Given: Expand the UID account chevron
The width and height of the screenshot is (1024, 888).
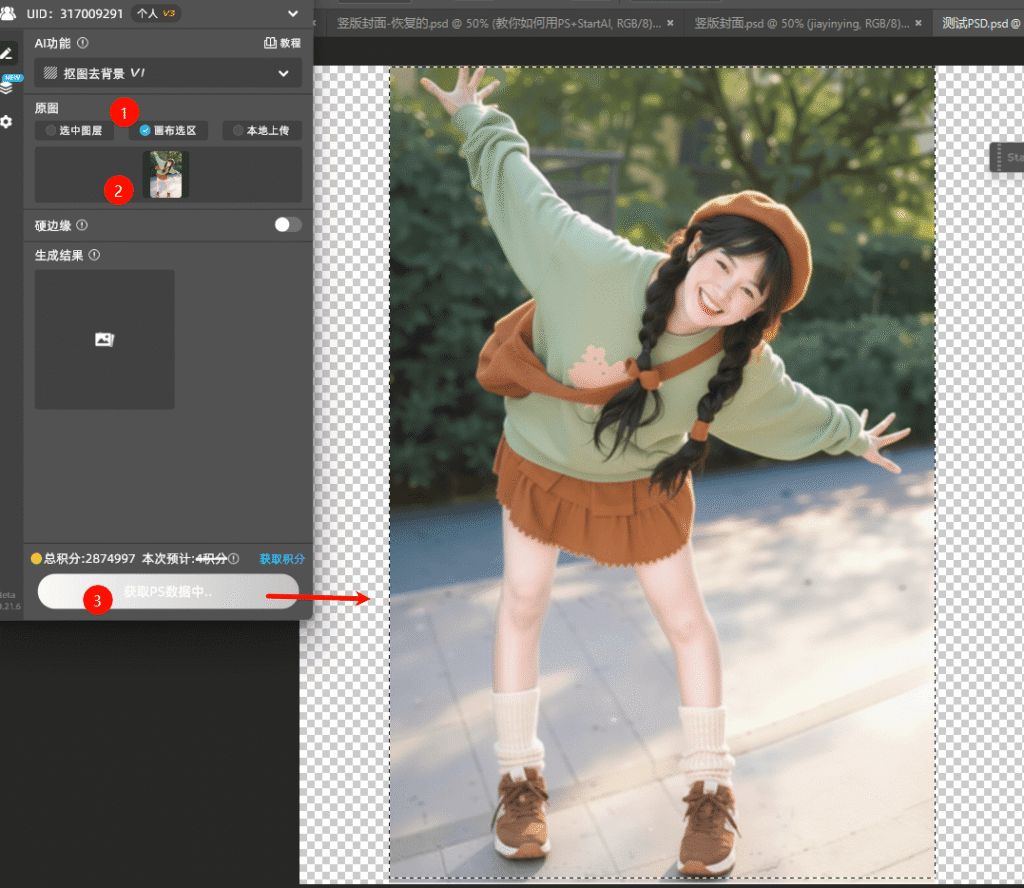Looking at the screenshot, I should coord(292,14).
